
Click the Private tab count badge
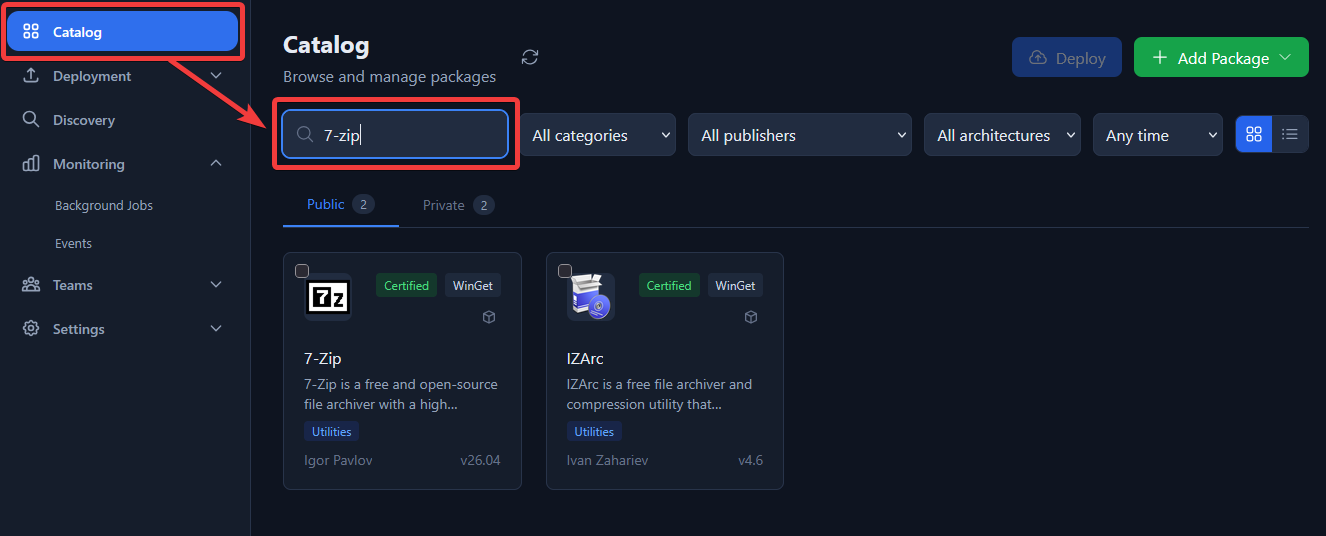pos(484,205)
